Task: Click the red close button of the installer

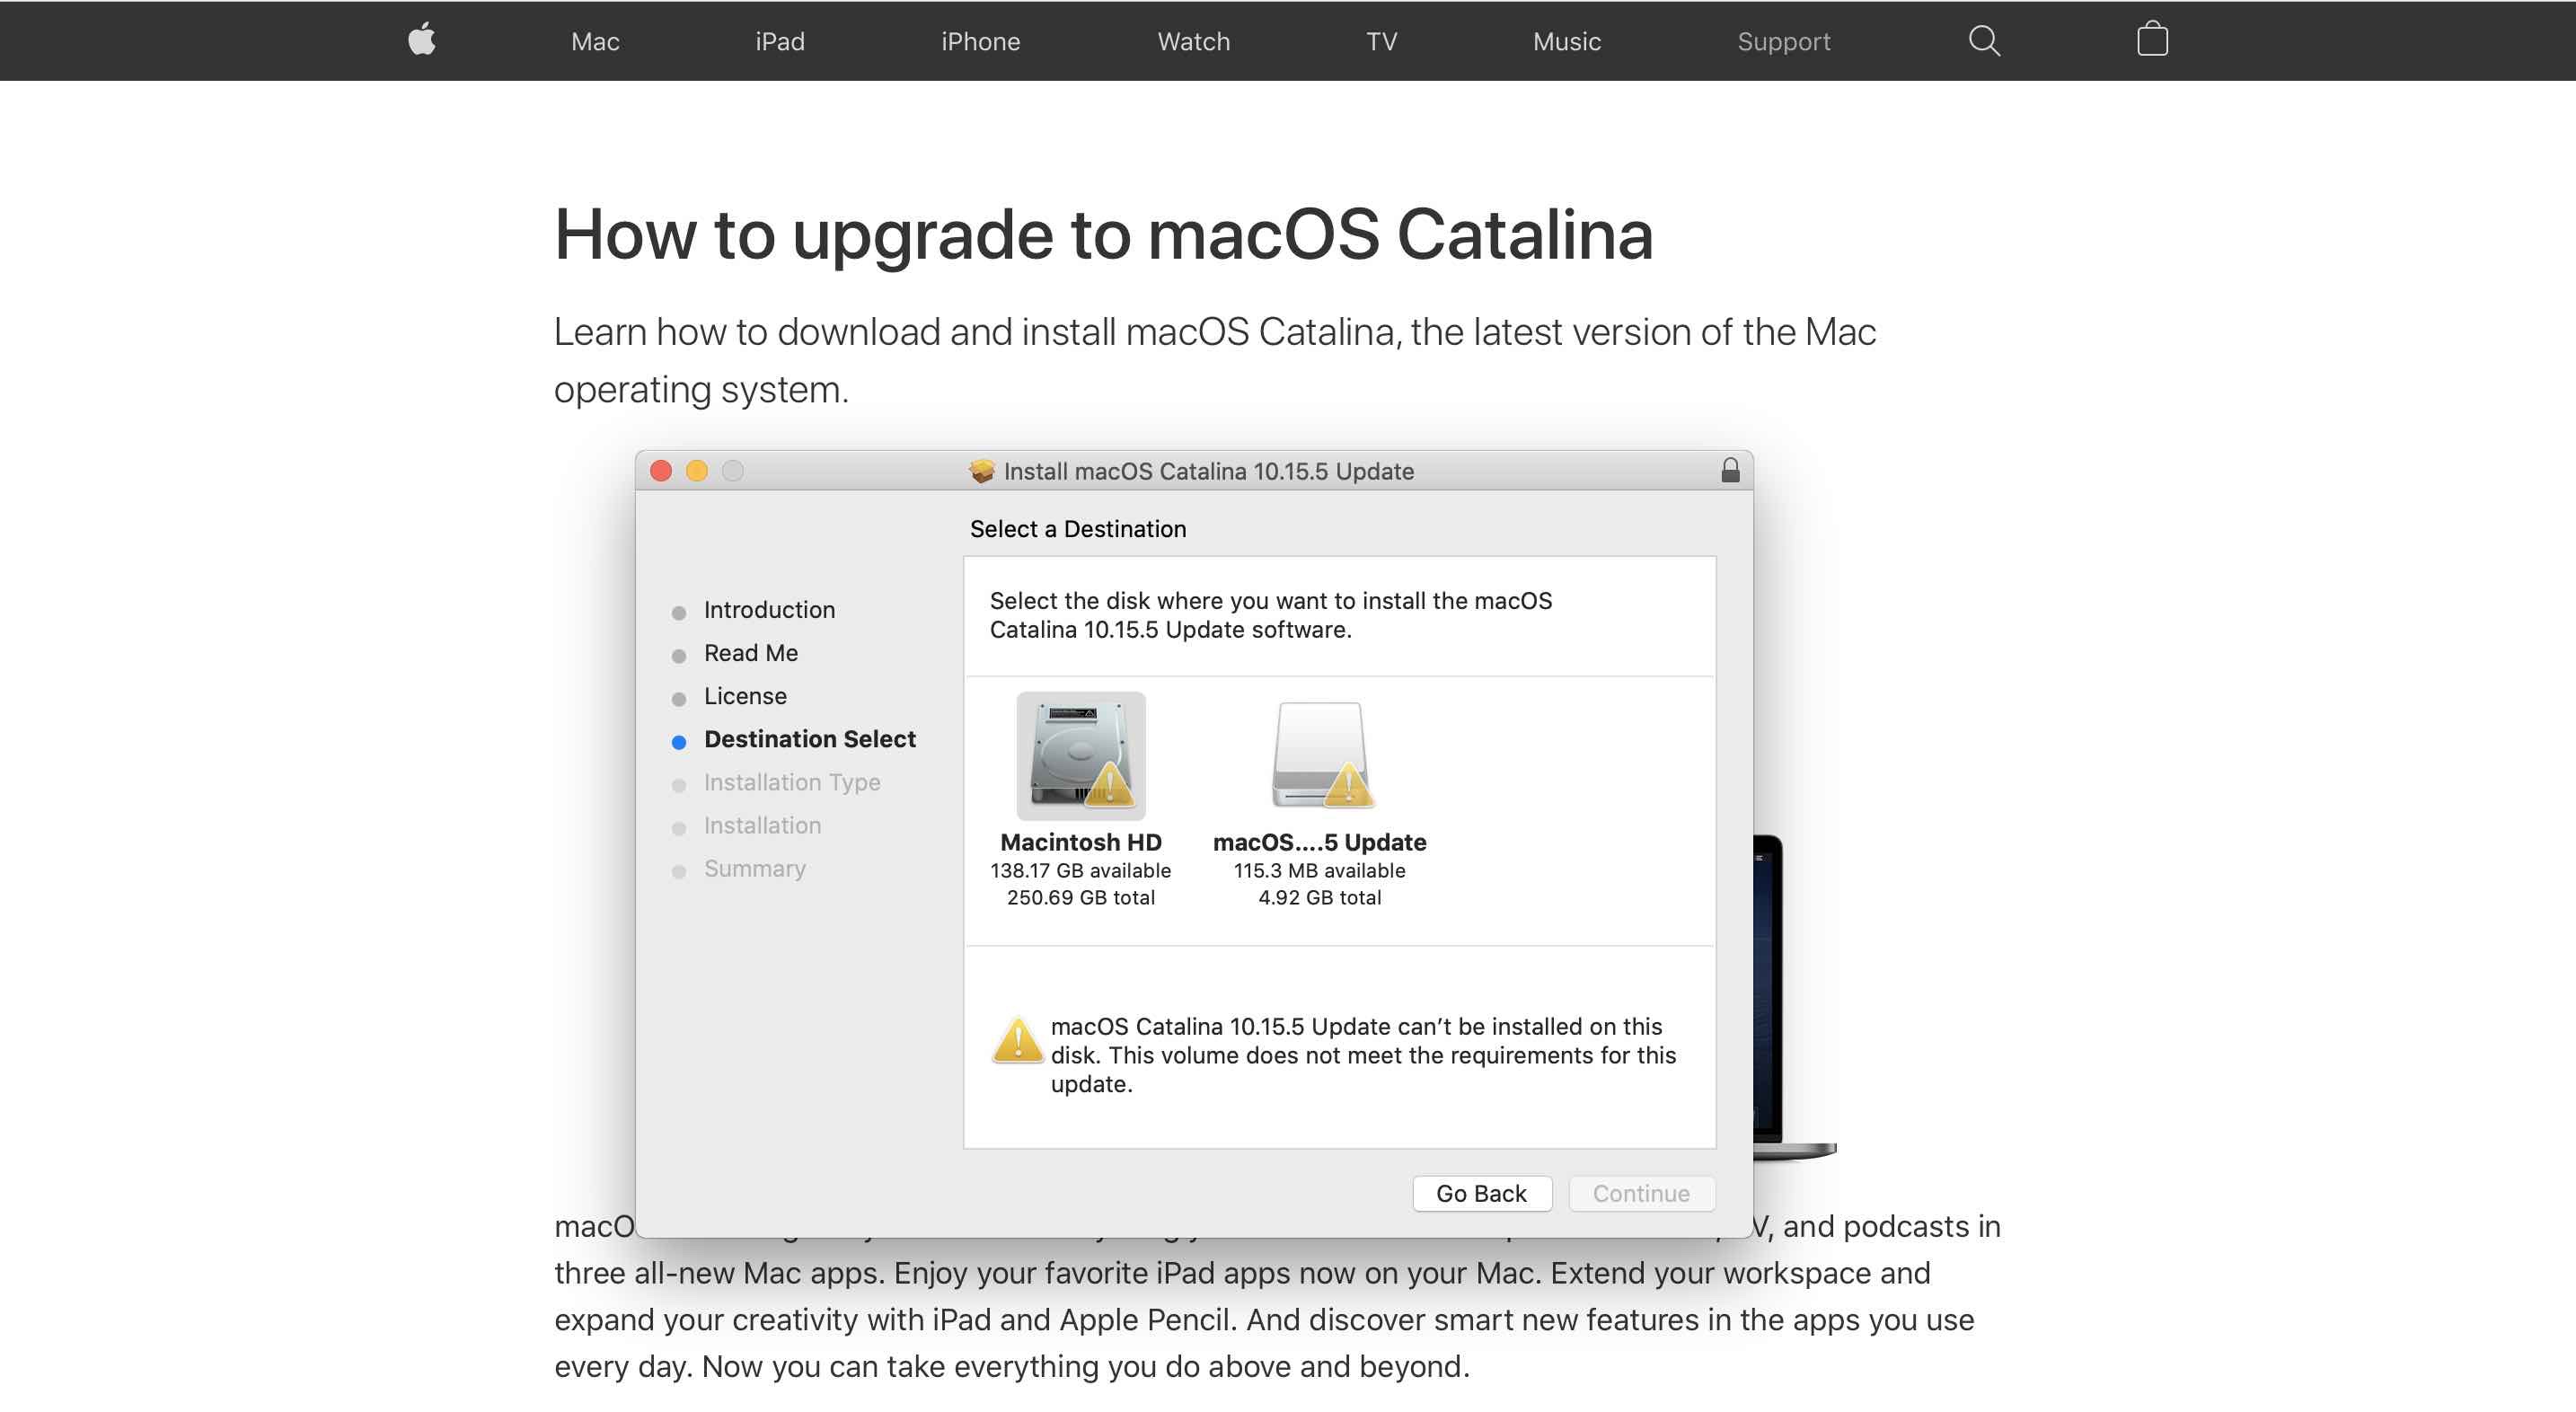Action: (661, 471)
